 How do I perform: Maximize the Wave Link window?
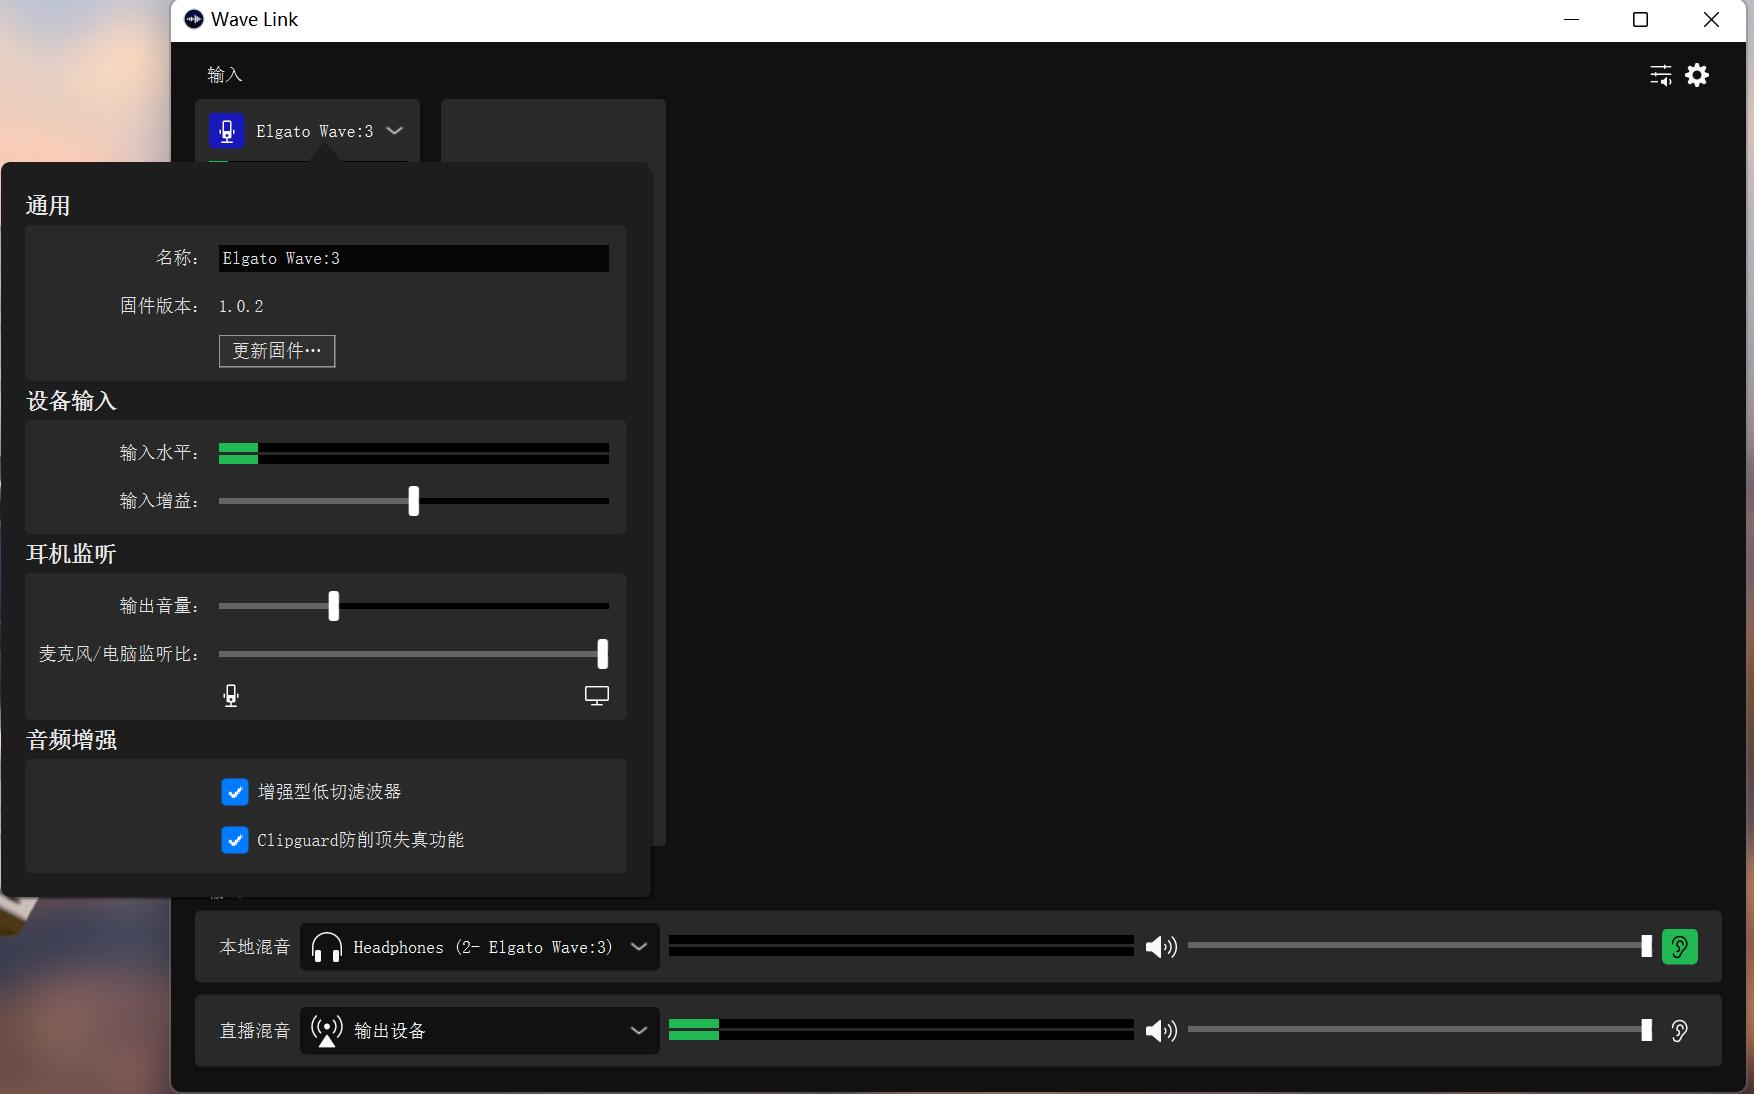[x=1640, y=20]
